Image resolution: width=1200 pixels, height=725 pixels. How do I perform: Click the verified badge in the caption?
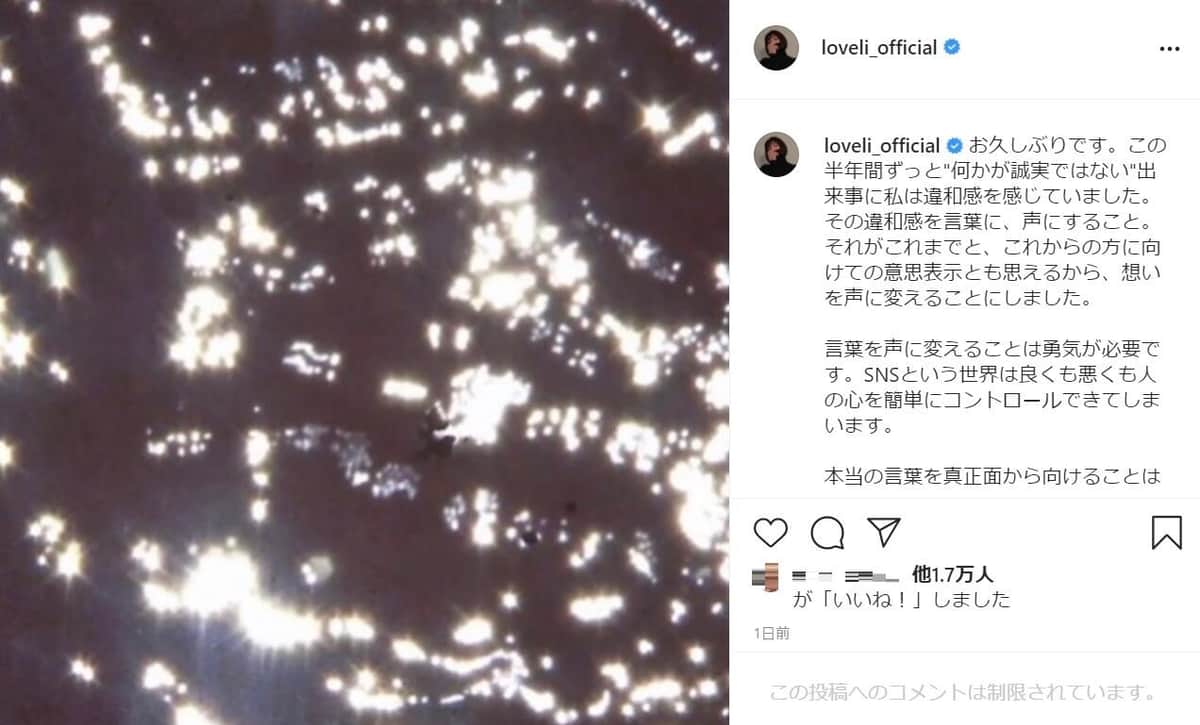click(955, 144)
